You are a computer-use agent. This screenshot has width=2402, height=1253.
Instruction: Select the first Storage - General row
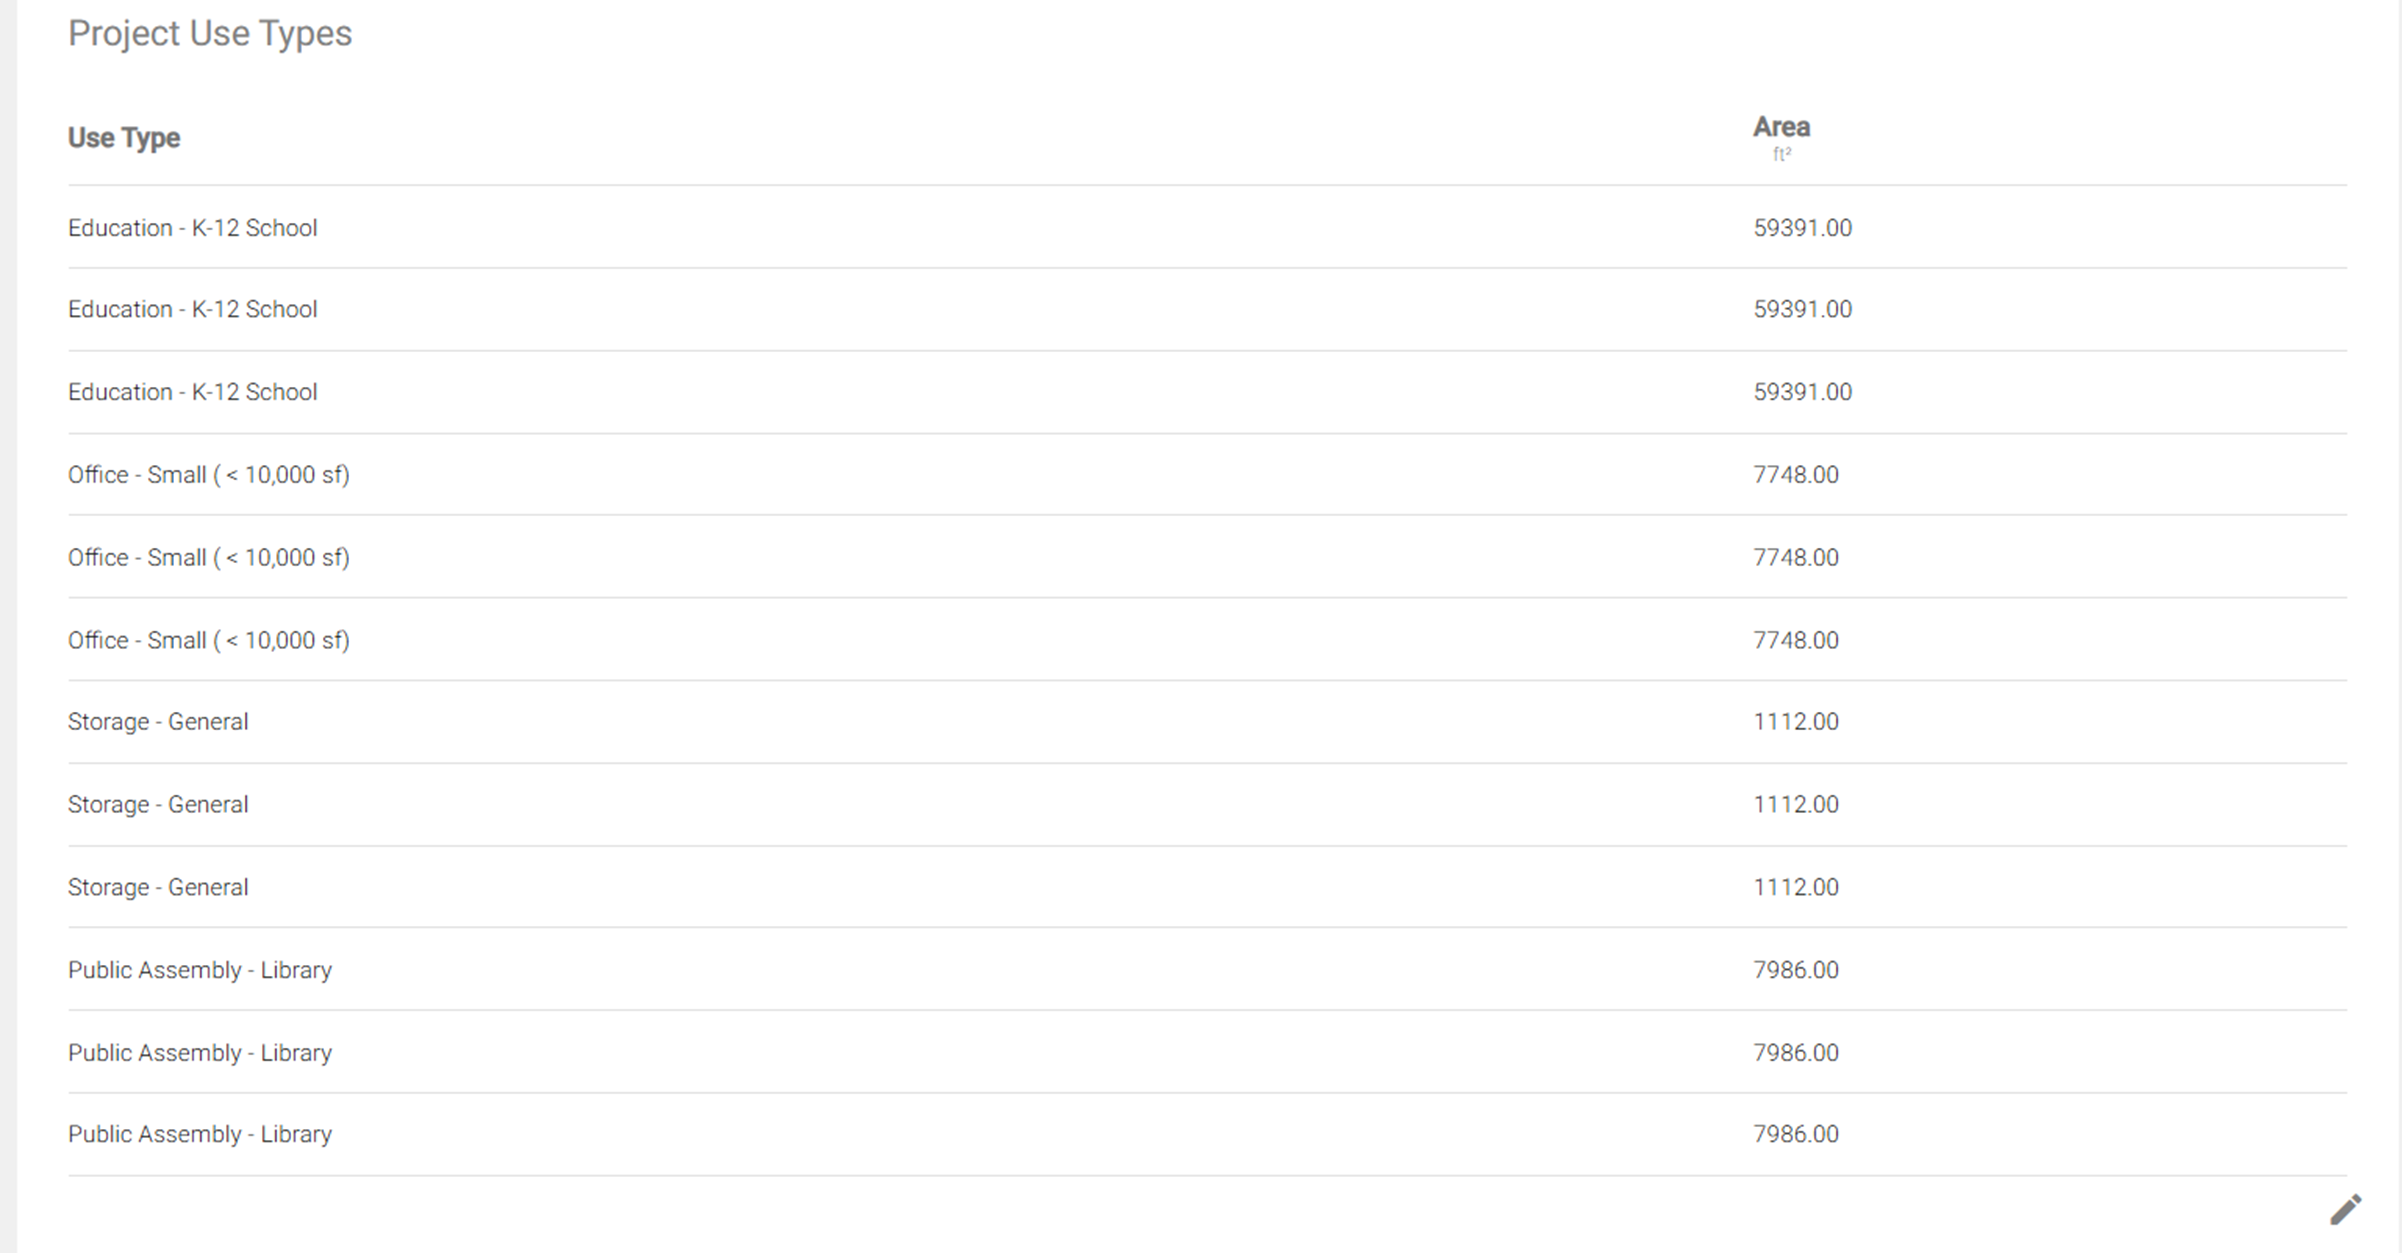tap(1207, 722)
